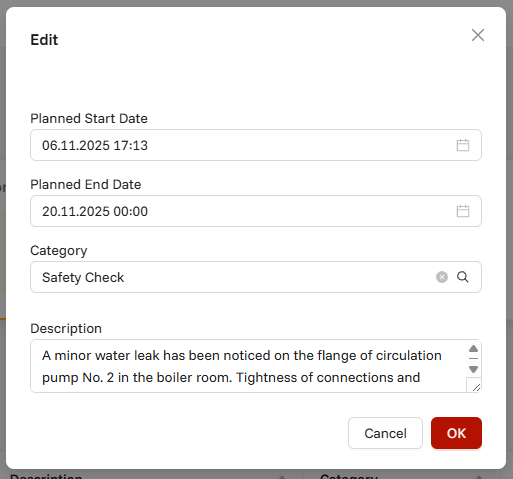Open calendar picker for Planned End Date
Screen dimensions: 513x479
pyautogui.click(x=463, y=211)
